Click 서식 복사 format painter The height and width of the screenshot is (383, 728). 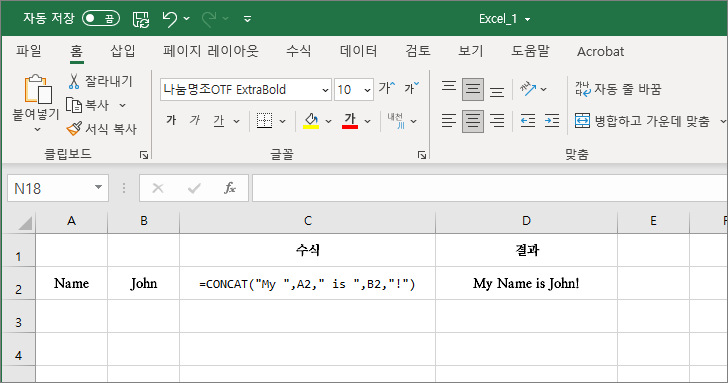[x=102, y=129]
